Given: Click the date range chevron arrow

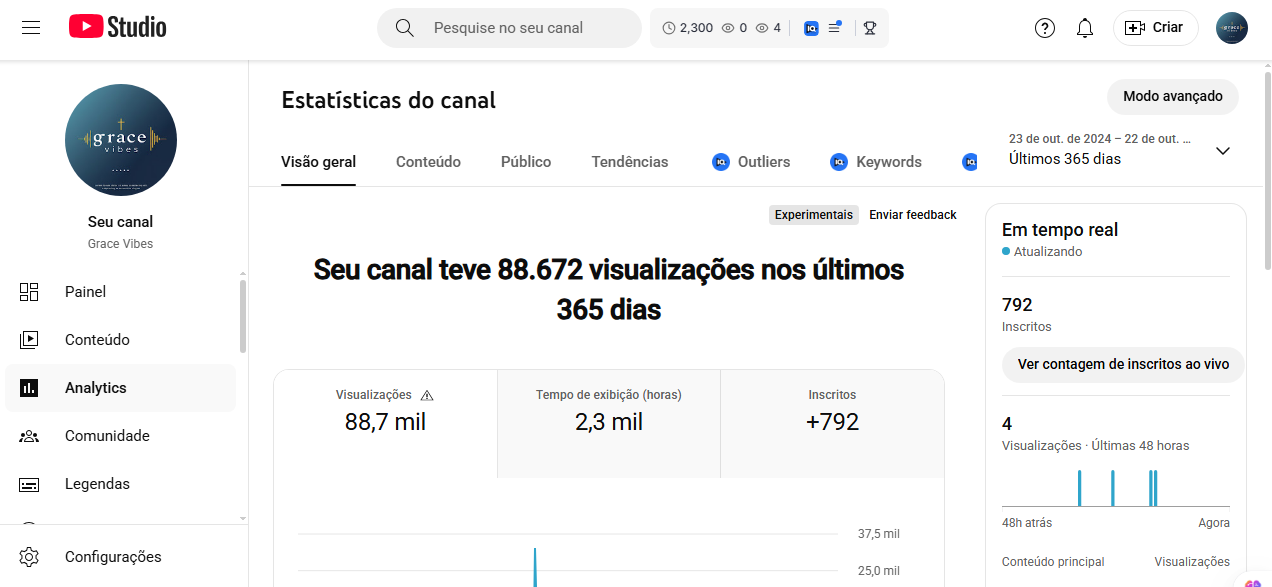Looking at the screenshot, I should click(x=1222, y=151).
